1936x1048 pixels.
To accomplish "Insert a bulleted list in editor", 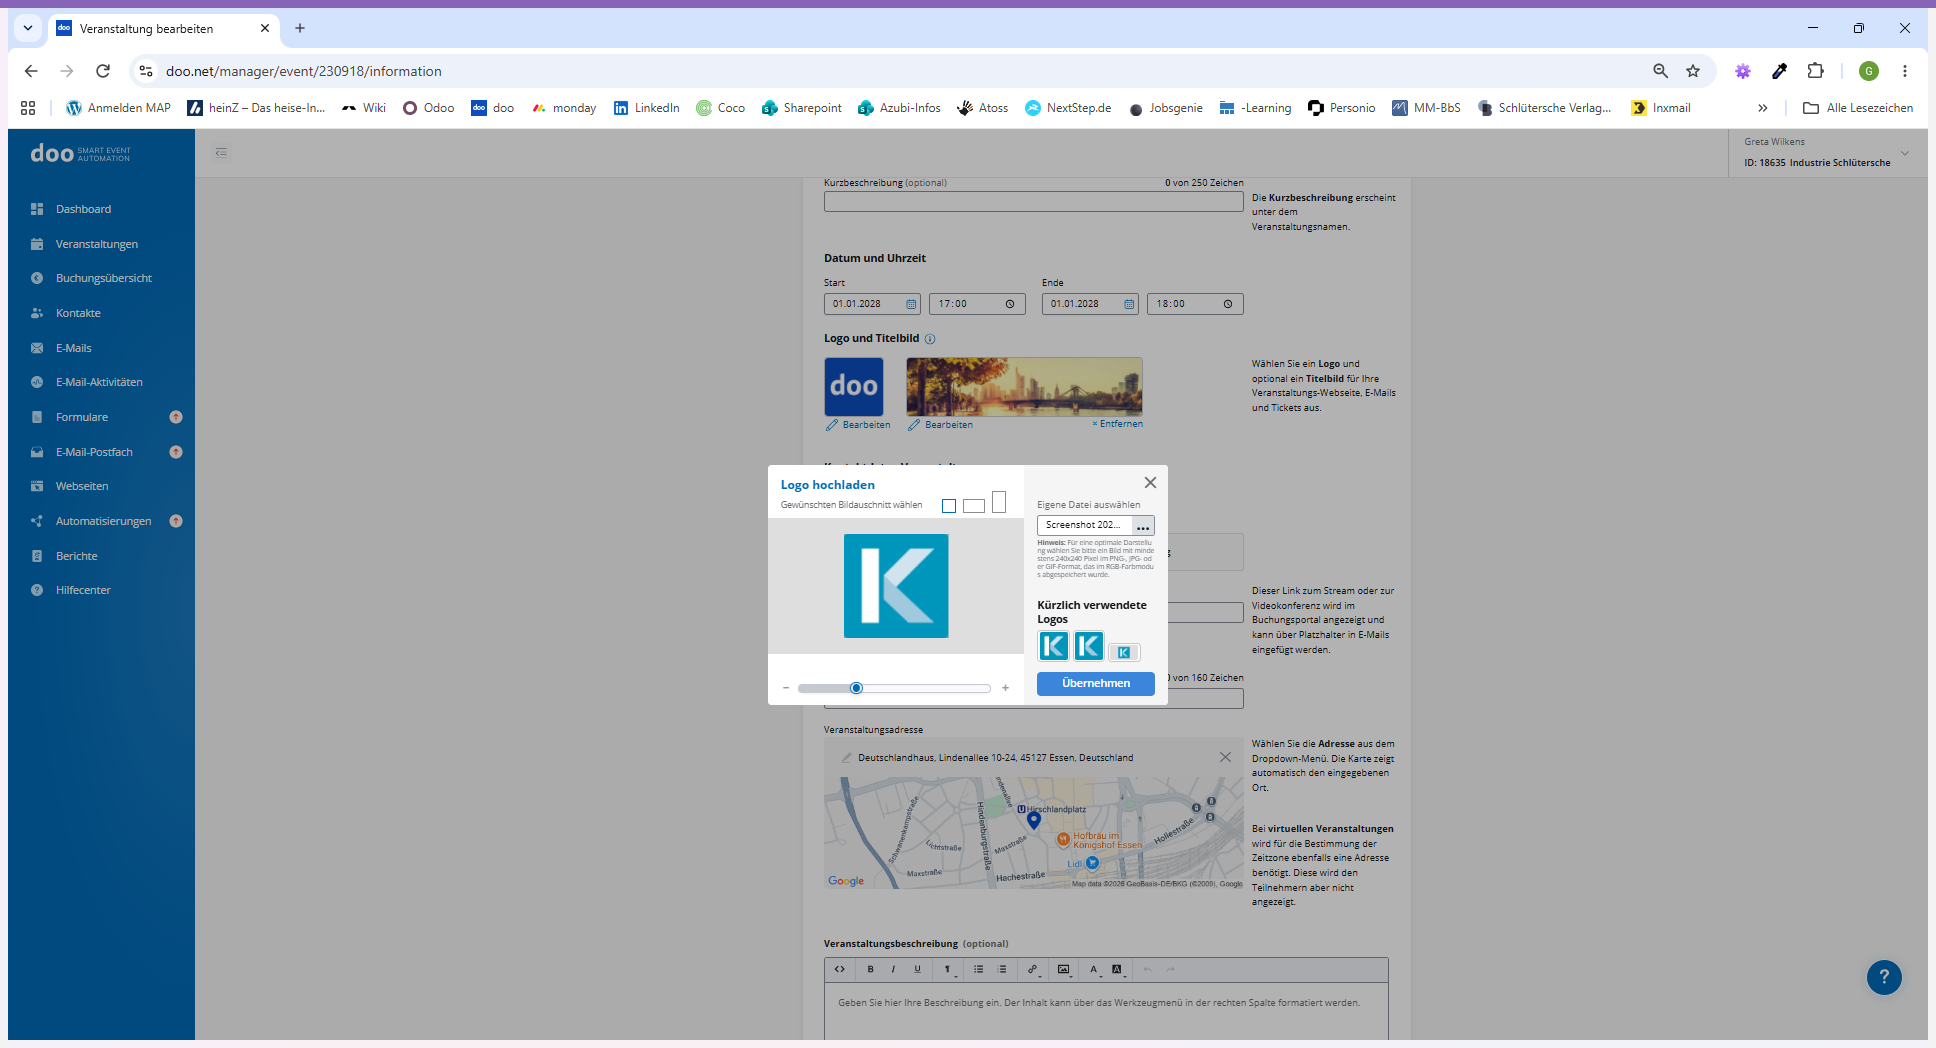I will pos(978,969).
